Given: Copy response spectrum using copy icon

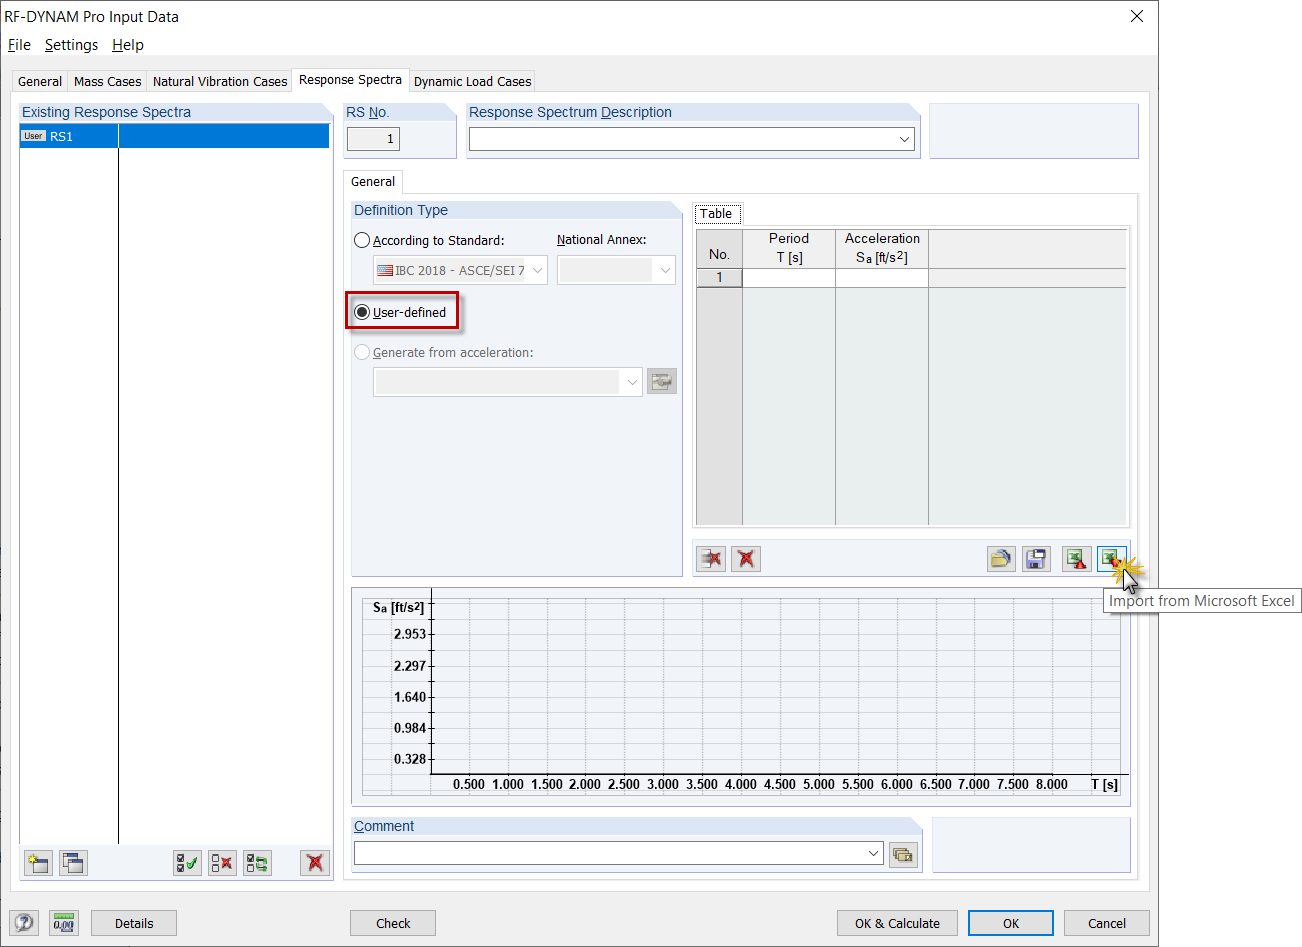Looking at the screenshot, I should 73,862.
